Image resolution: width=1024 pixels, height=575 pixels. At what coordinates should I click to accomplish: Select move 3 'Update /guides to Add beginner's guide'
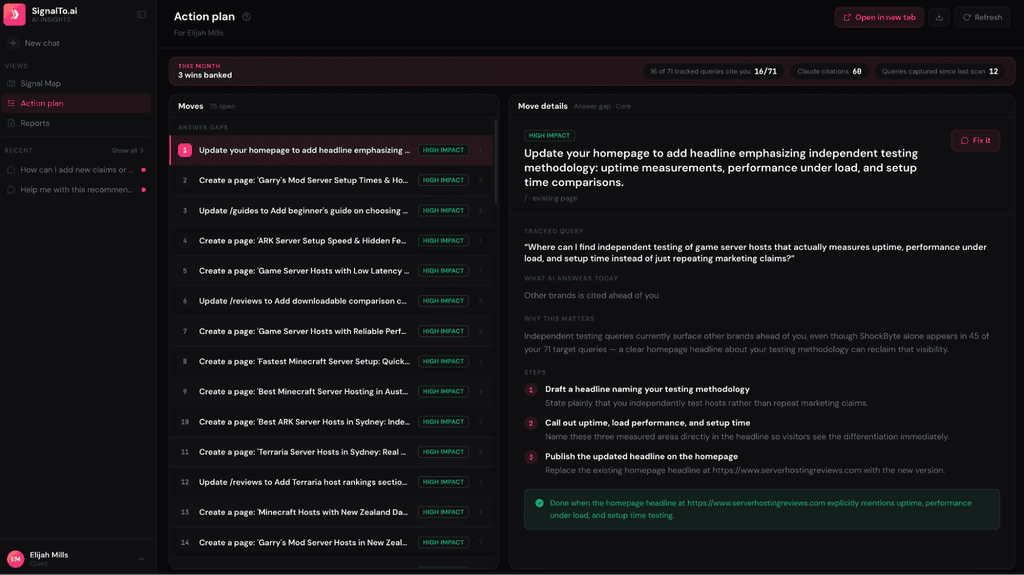click(x=332, y=210)
